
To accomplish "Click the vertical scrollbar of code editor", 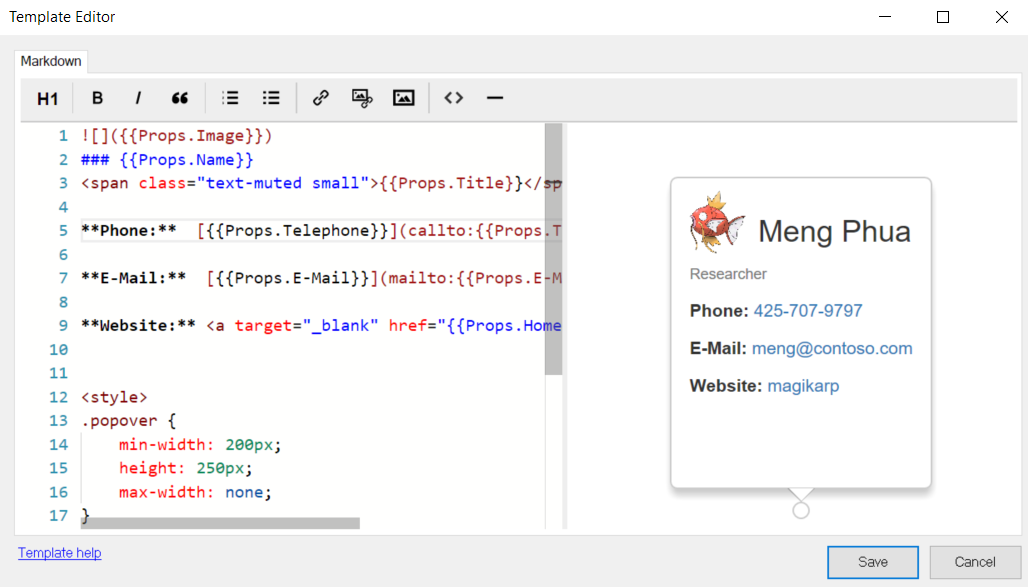I will tap(554, 249).
